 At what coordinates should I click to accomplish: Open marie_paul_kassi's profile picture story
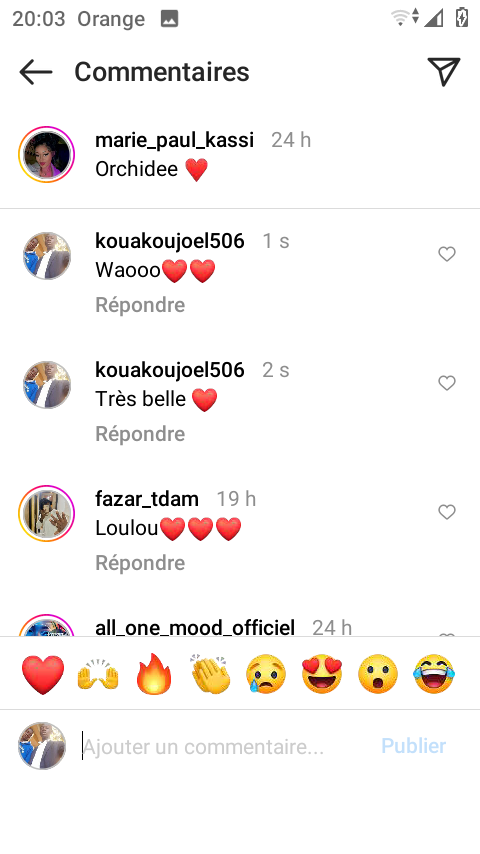pos(46,155)
